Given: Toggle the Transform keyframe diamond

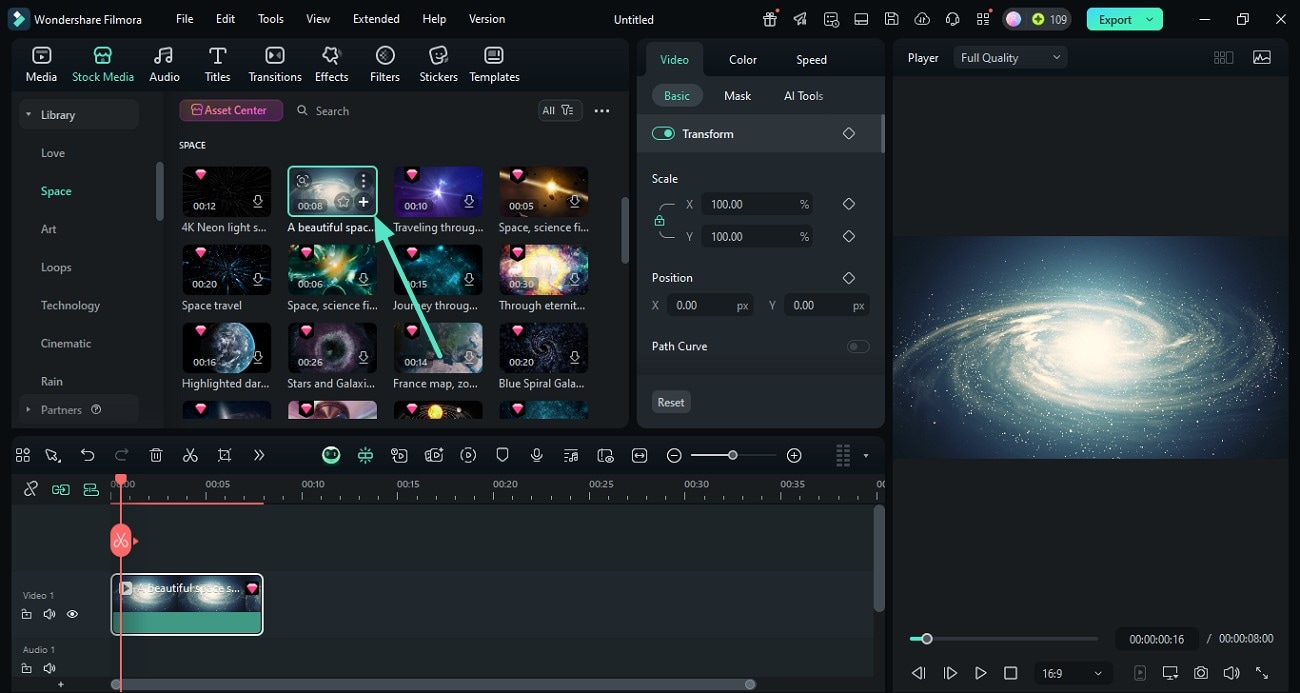Looking at the screenshot, I should (x=849, y=133).
